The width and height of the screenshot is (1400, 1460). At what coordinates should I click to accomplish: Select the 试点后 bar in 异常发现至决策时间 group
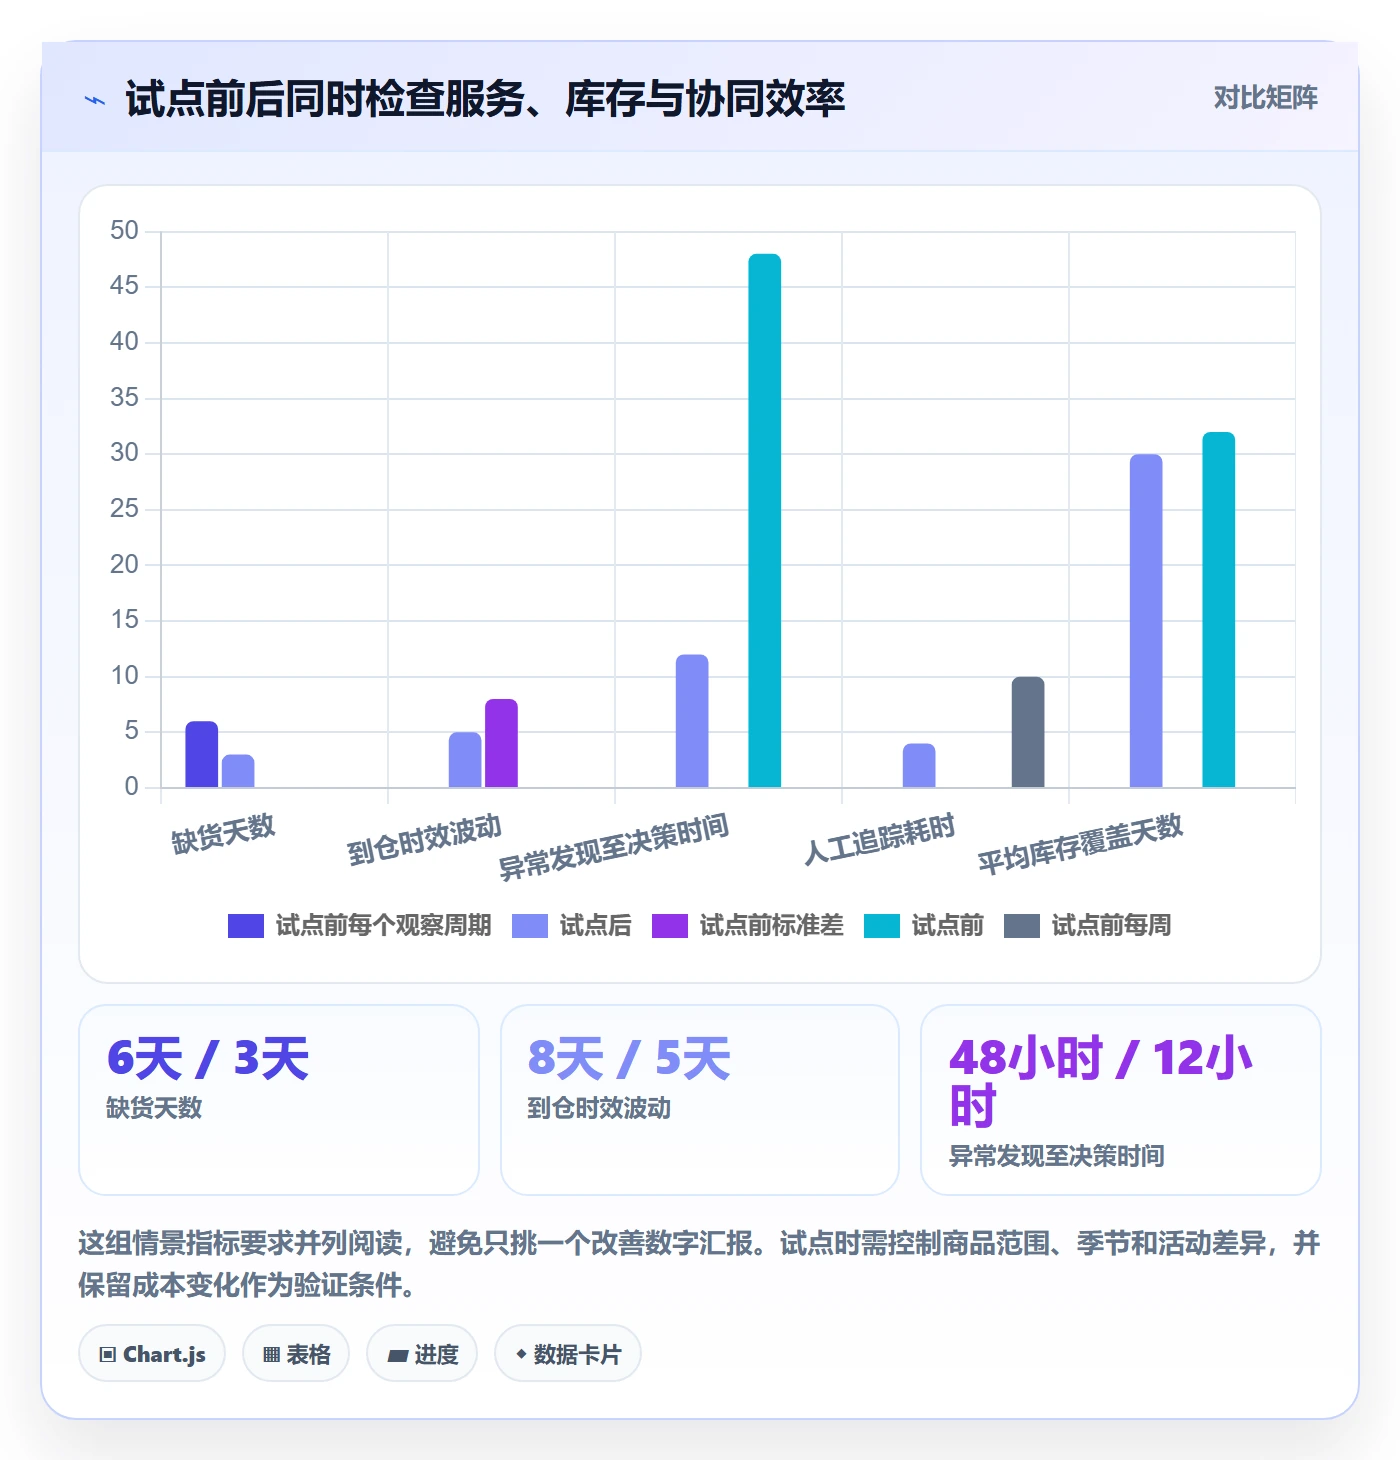tap(692, 721)
